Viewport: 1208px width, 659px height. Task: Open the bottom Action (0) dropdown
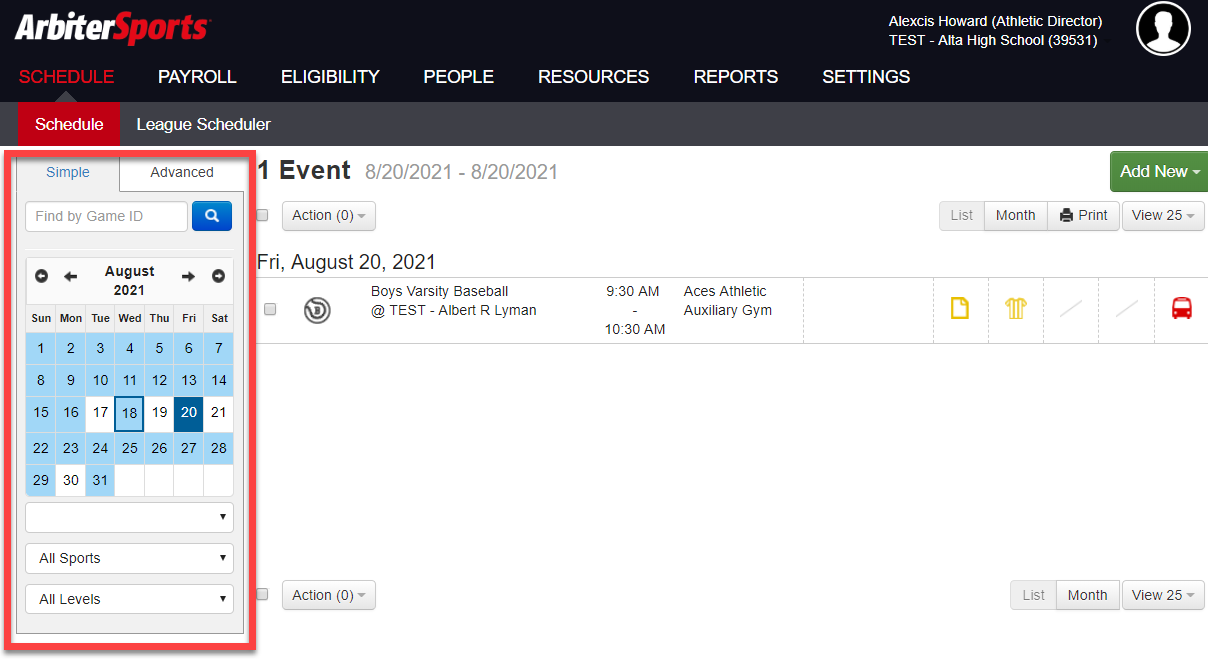329,595
